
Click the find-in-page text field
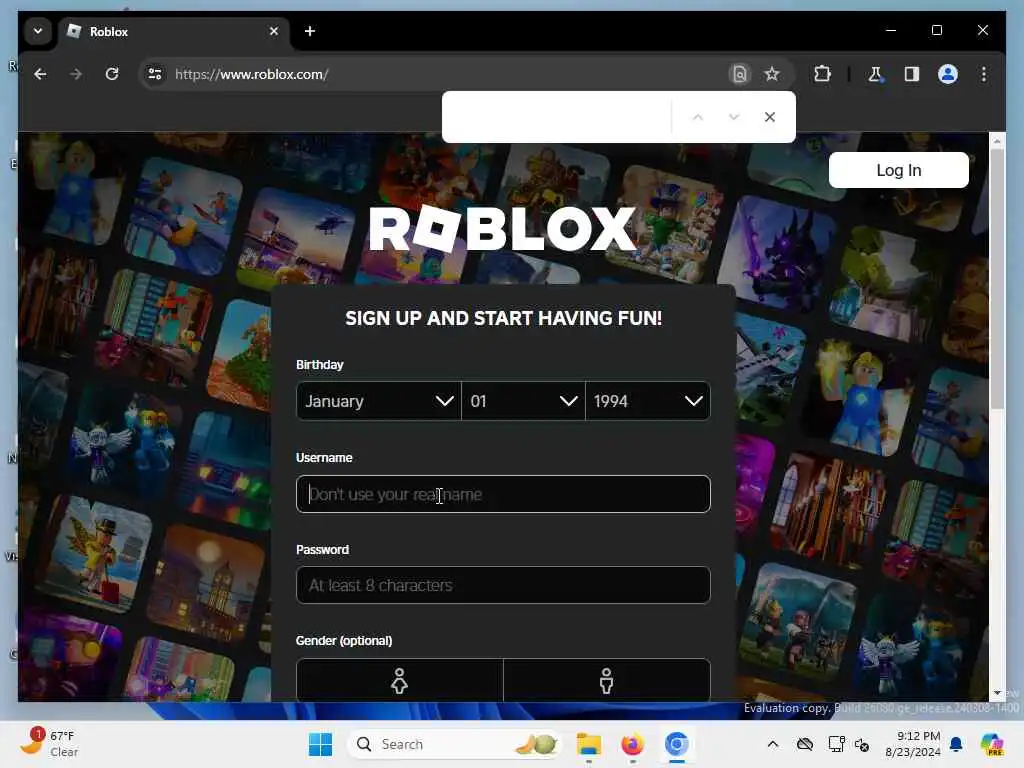point(558,117)
